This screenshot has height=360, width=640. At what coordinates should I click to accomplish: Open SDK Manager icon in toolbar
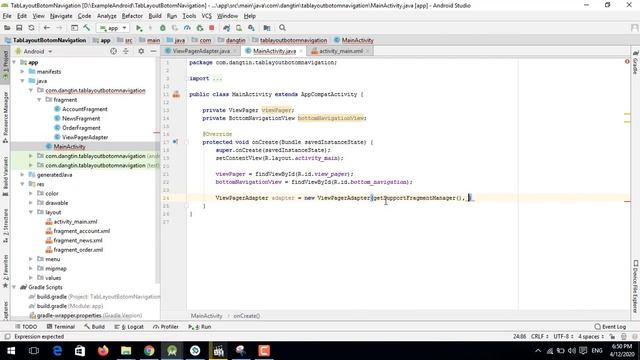click(251, 28)
